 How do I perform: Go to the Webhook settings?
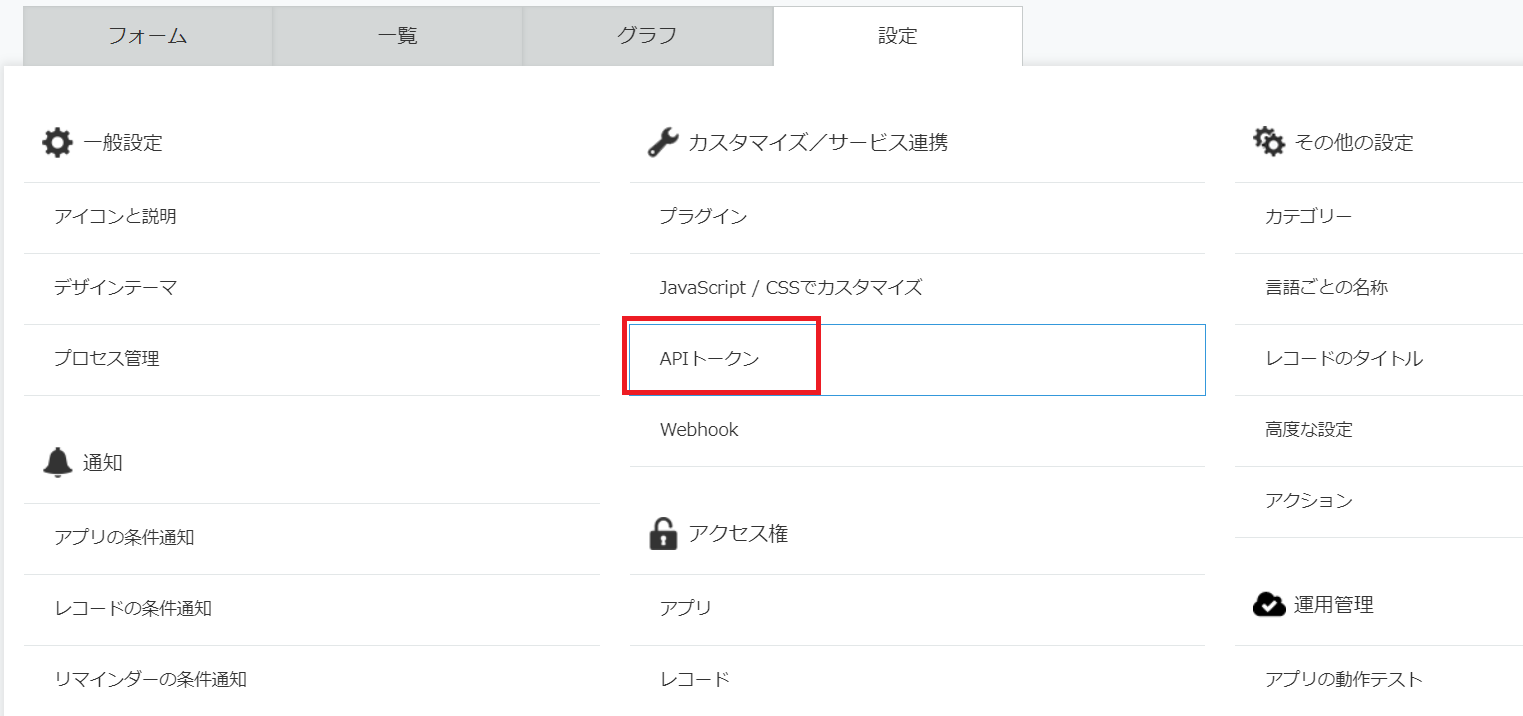(x=699, y=430)
